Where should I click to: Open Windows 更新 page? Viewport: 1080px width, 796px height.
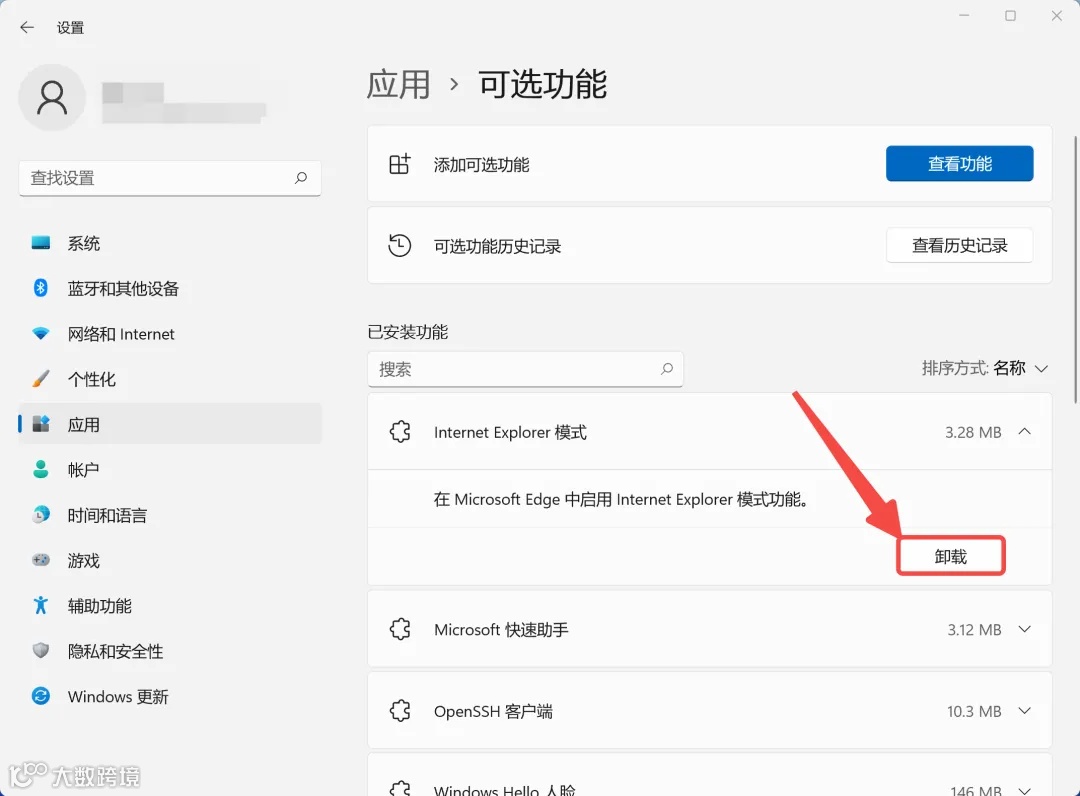170,697
